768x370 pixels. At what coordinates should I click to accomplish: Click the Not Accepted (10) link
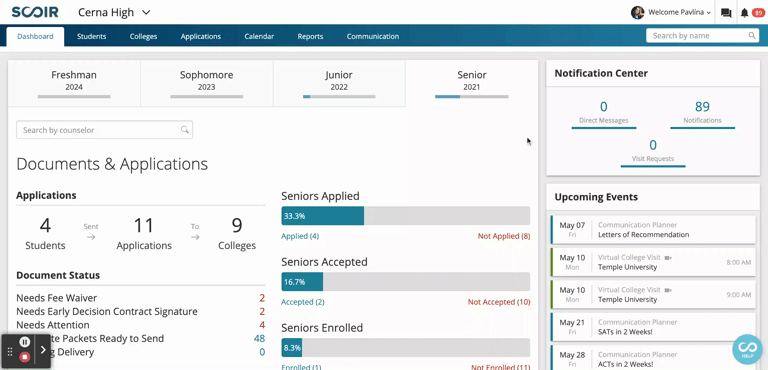499,302
